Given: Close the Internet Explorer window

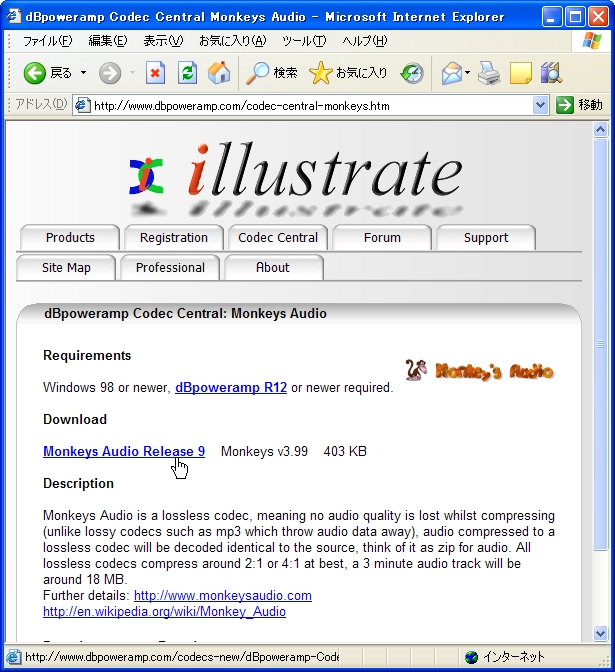Looking at the screenshot, I should 598,17.
